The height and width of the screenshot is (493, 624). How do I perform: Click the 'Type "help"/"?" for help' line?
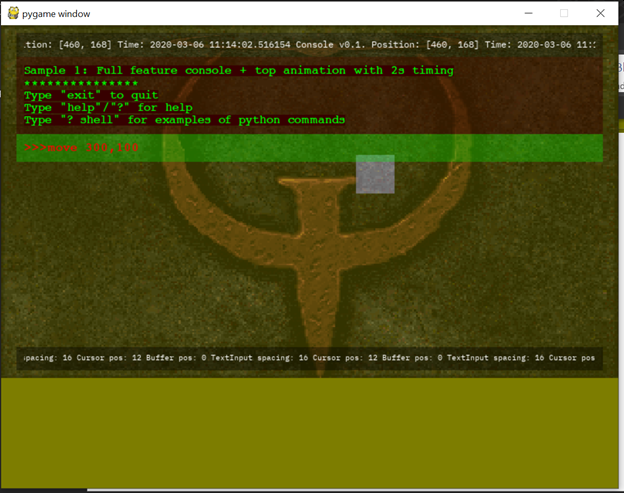pyautogui.click(x=108, y=107)
